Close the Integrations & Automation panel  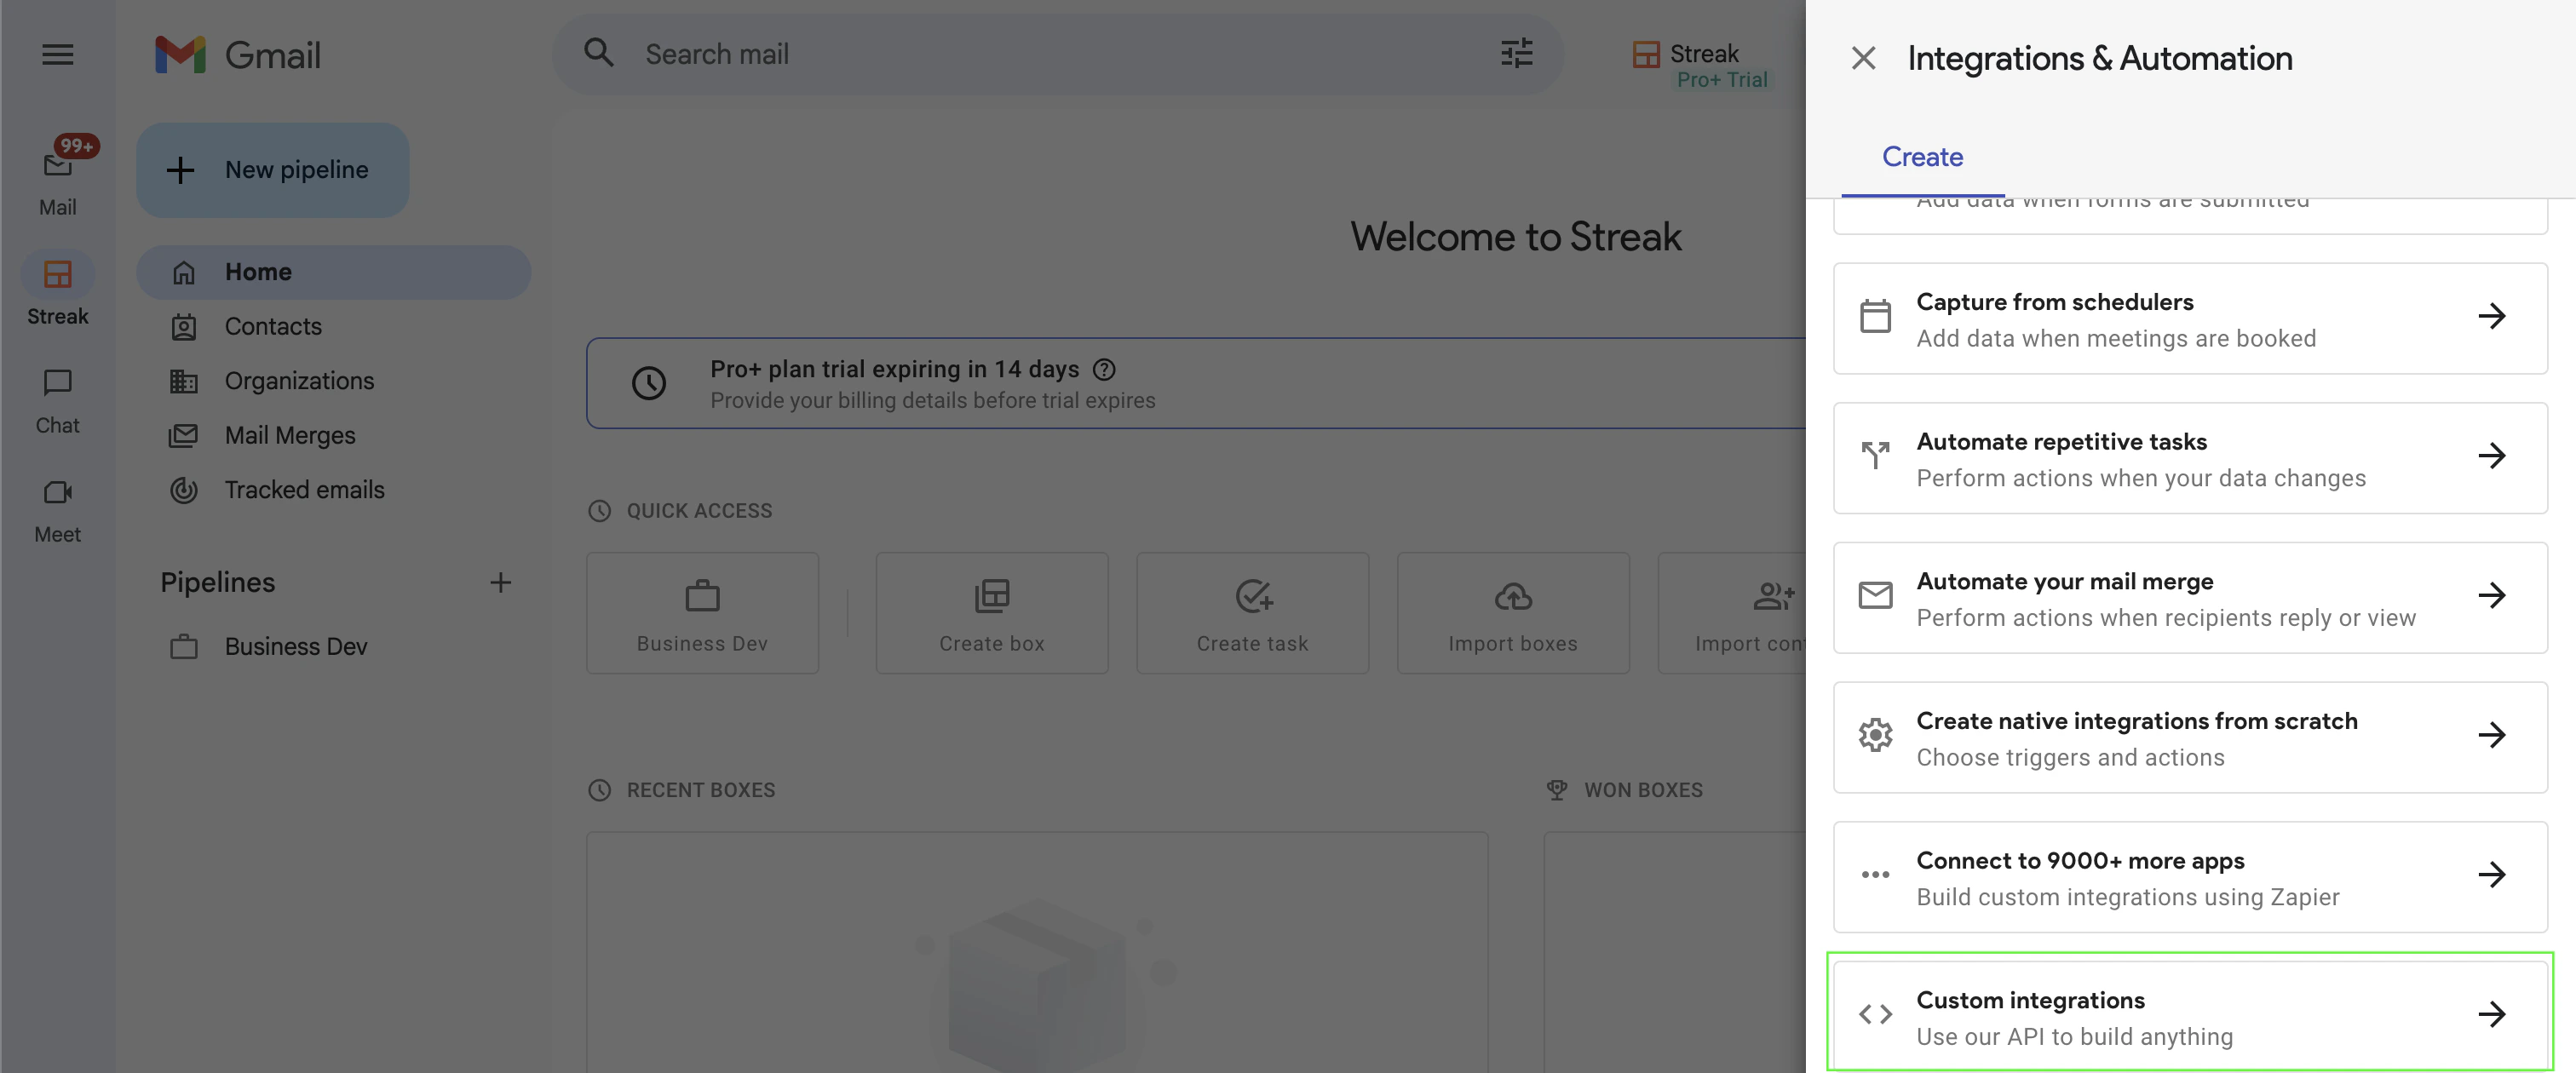[x=1862, y=58]
